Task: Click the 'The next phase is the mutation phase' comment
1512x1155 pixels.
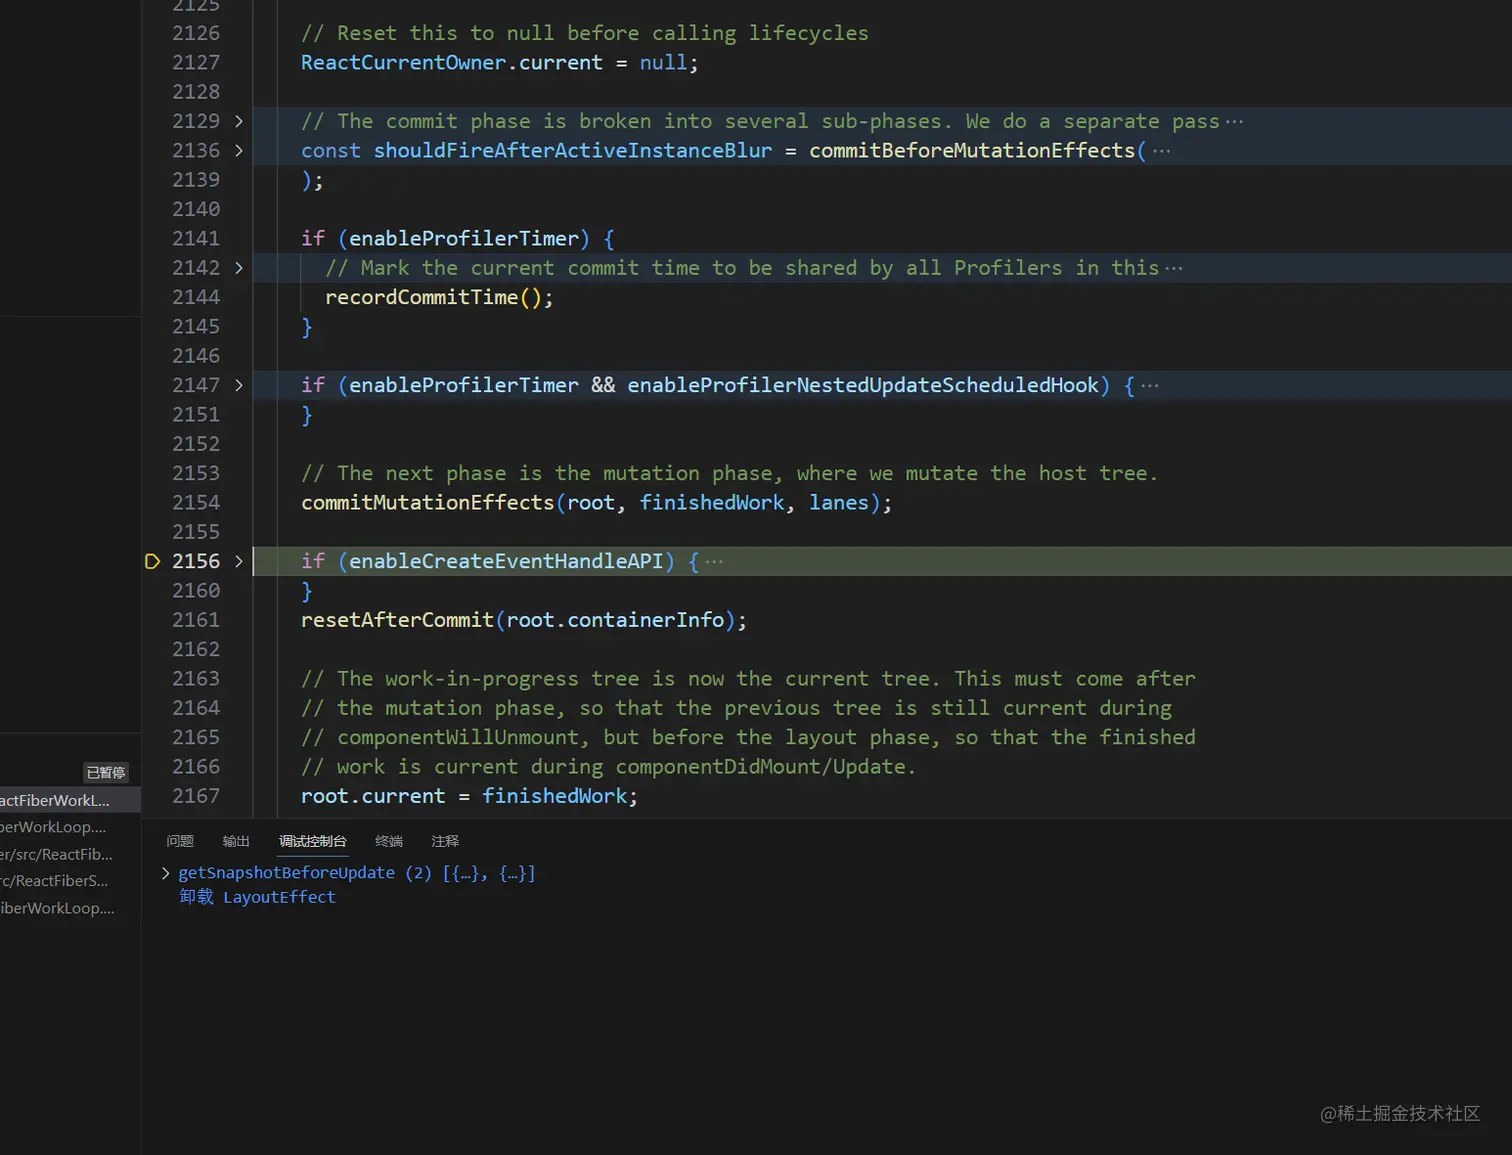Action: click(x=729, y=473)
